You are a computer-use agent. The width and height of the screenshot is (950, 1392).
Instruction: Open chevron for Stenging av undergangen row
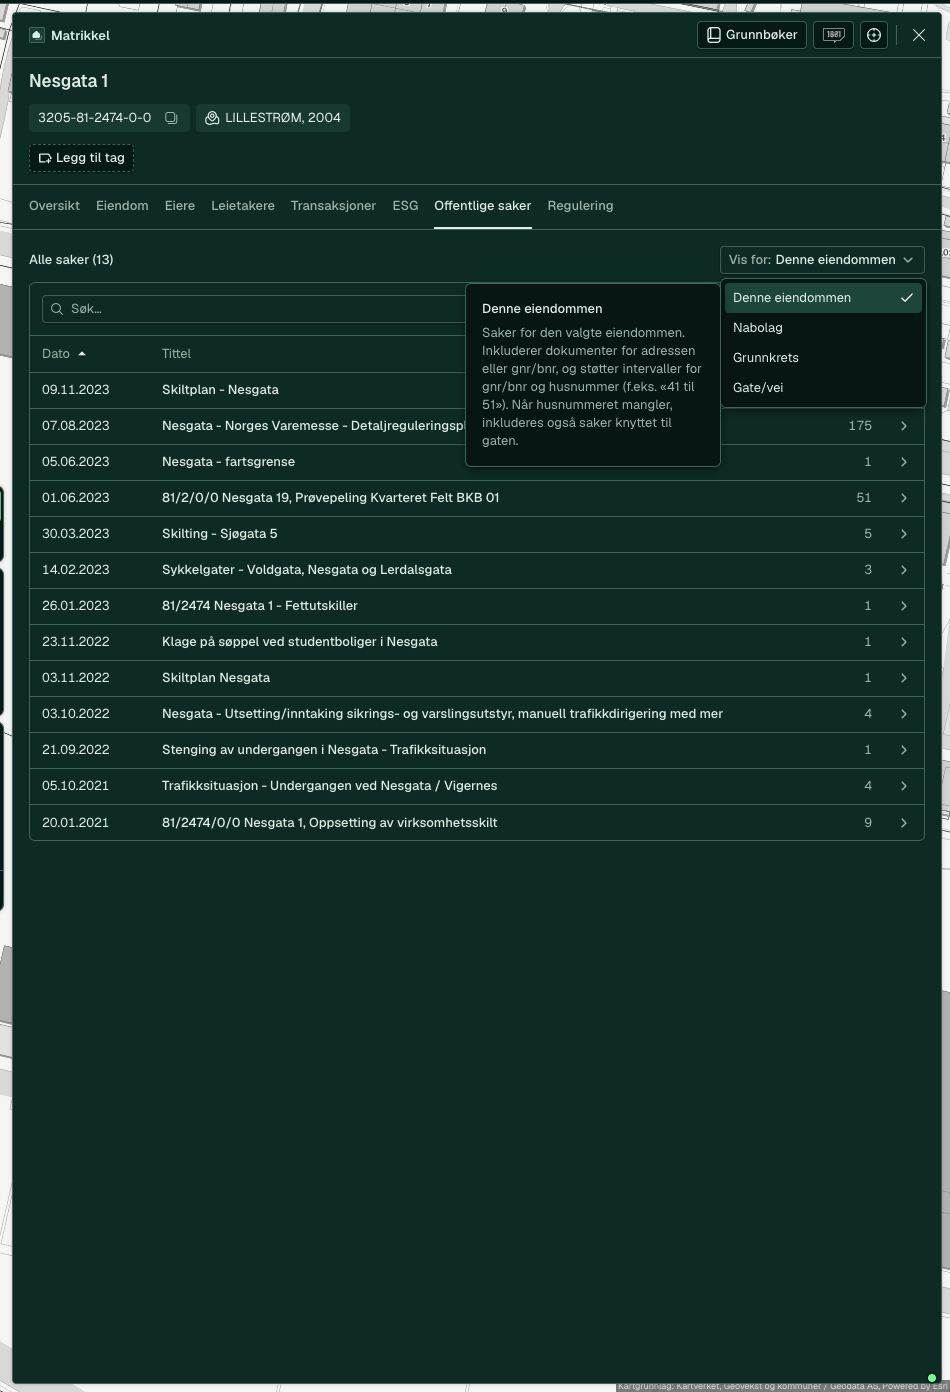click(x=904, y=750)
